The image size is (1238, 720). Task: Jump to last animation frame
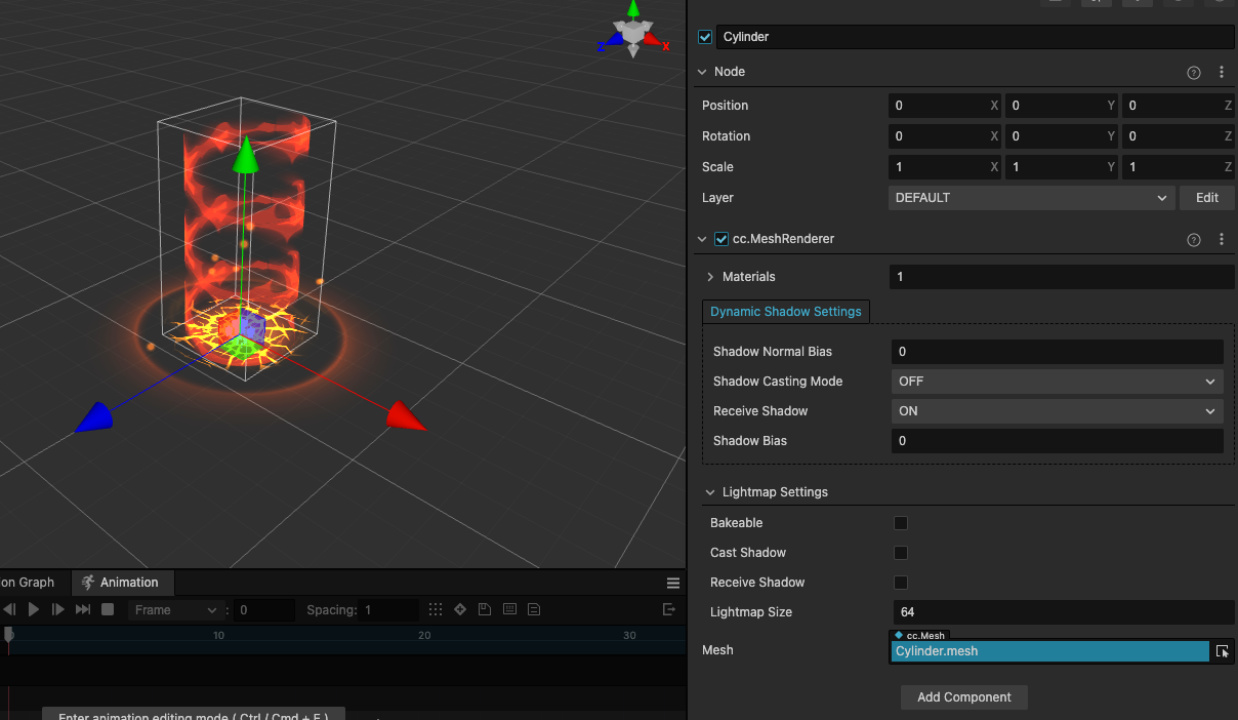(83, 609)
